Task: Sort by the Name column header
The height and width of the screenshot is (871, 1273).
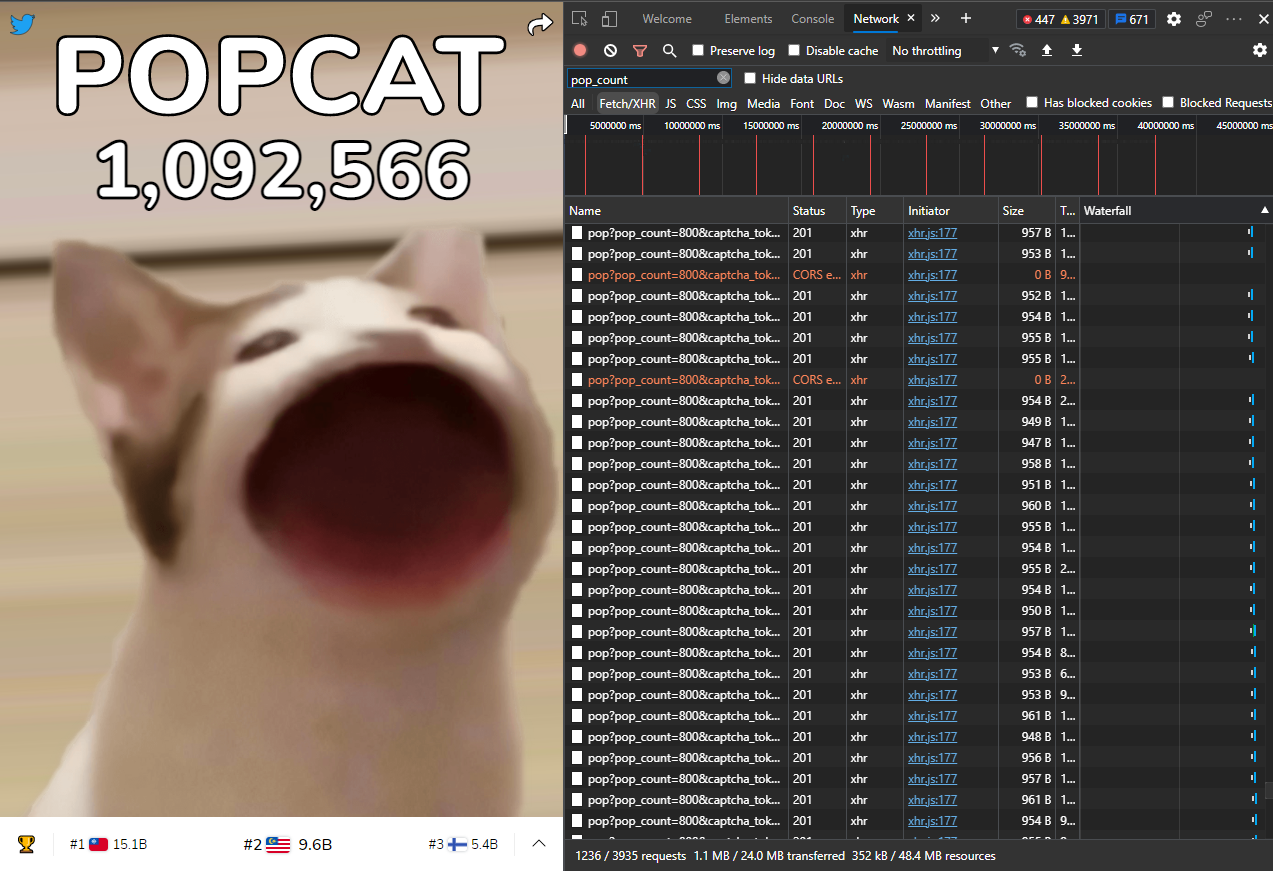Action: (677, 211)
